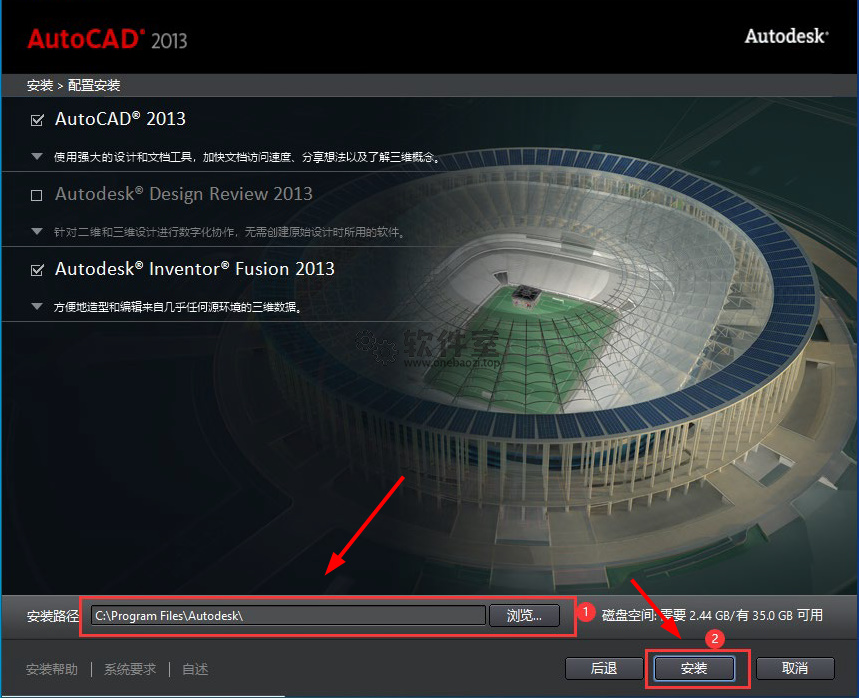
Task: Click the 安装 > 配置安装 breadcrumb text
Action: (73, 85)
